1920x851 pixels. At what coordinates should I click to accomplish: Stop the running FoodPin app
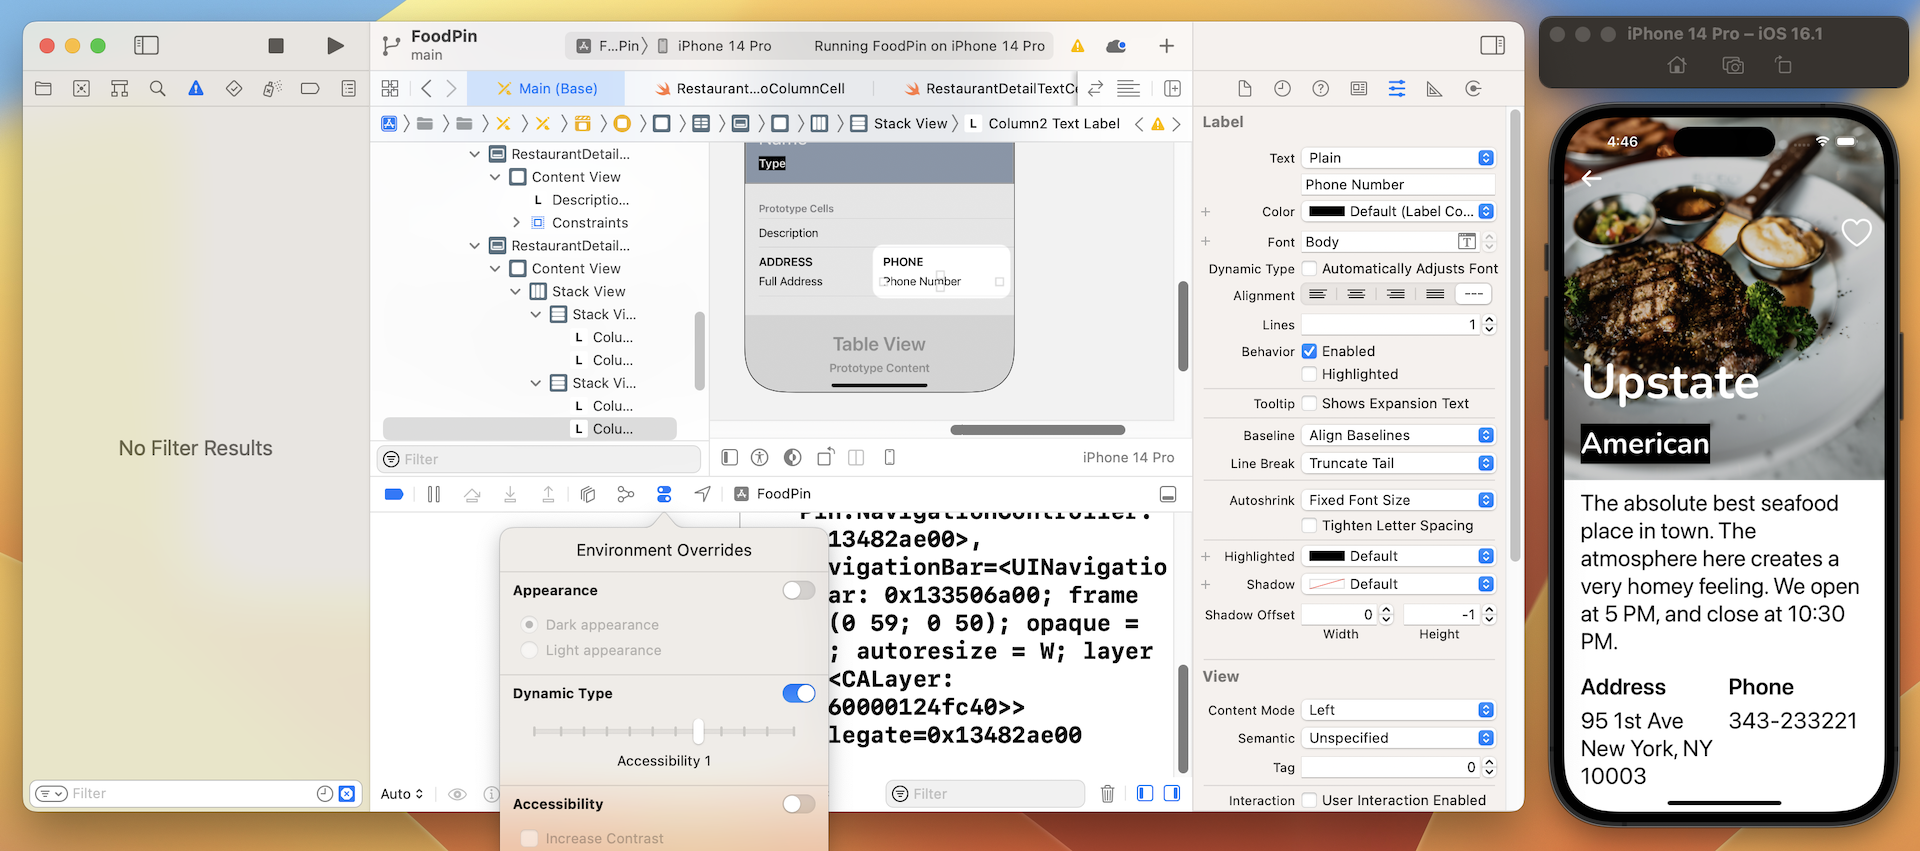(x=276, y=46)
